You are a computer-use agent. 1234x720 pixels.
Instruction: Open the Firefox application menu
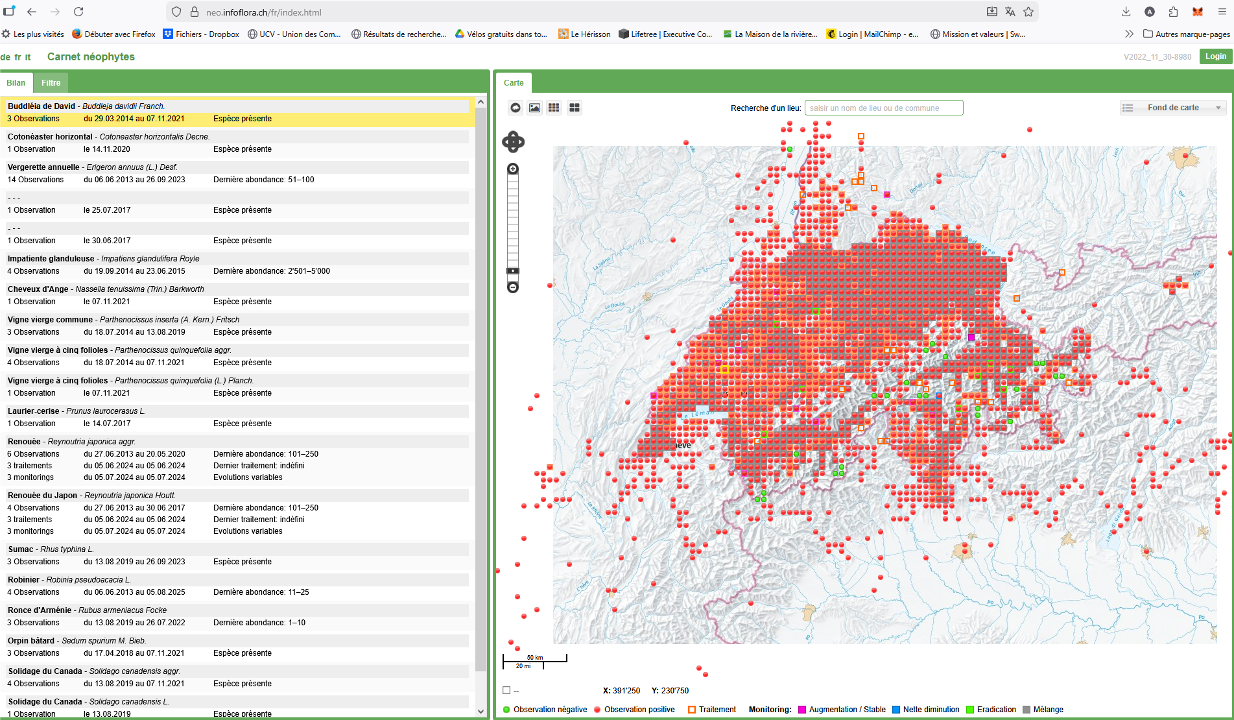point(1222,12)
